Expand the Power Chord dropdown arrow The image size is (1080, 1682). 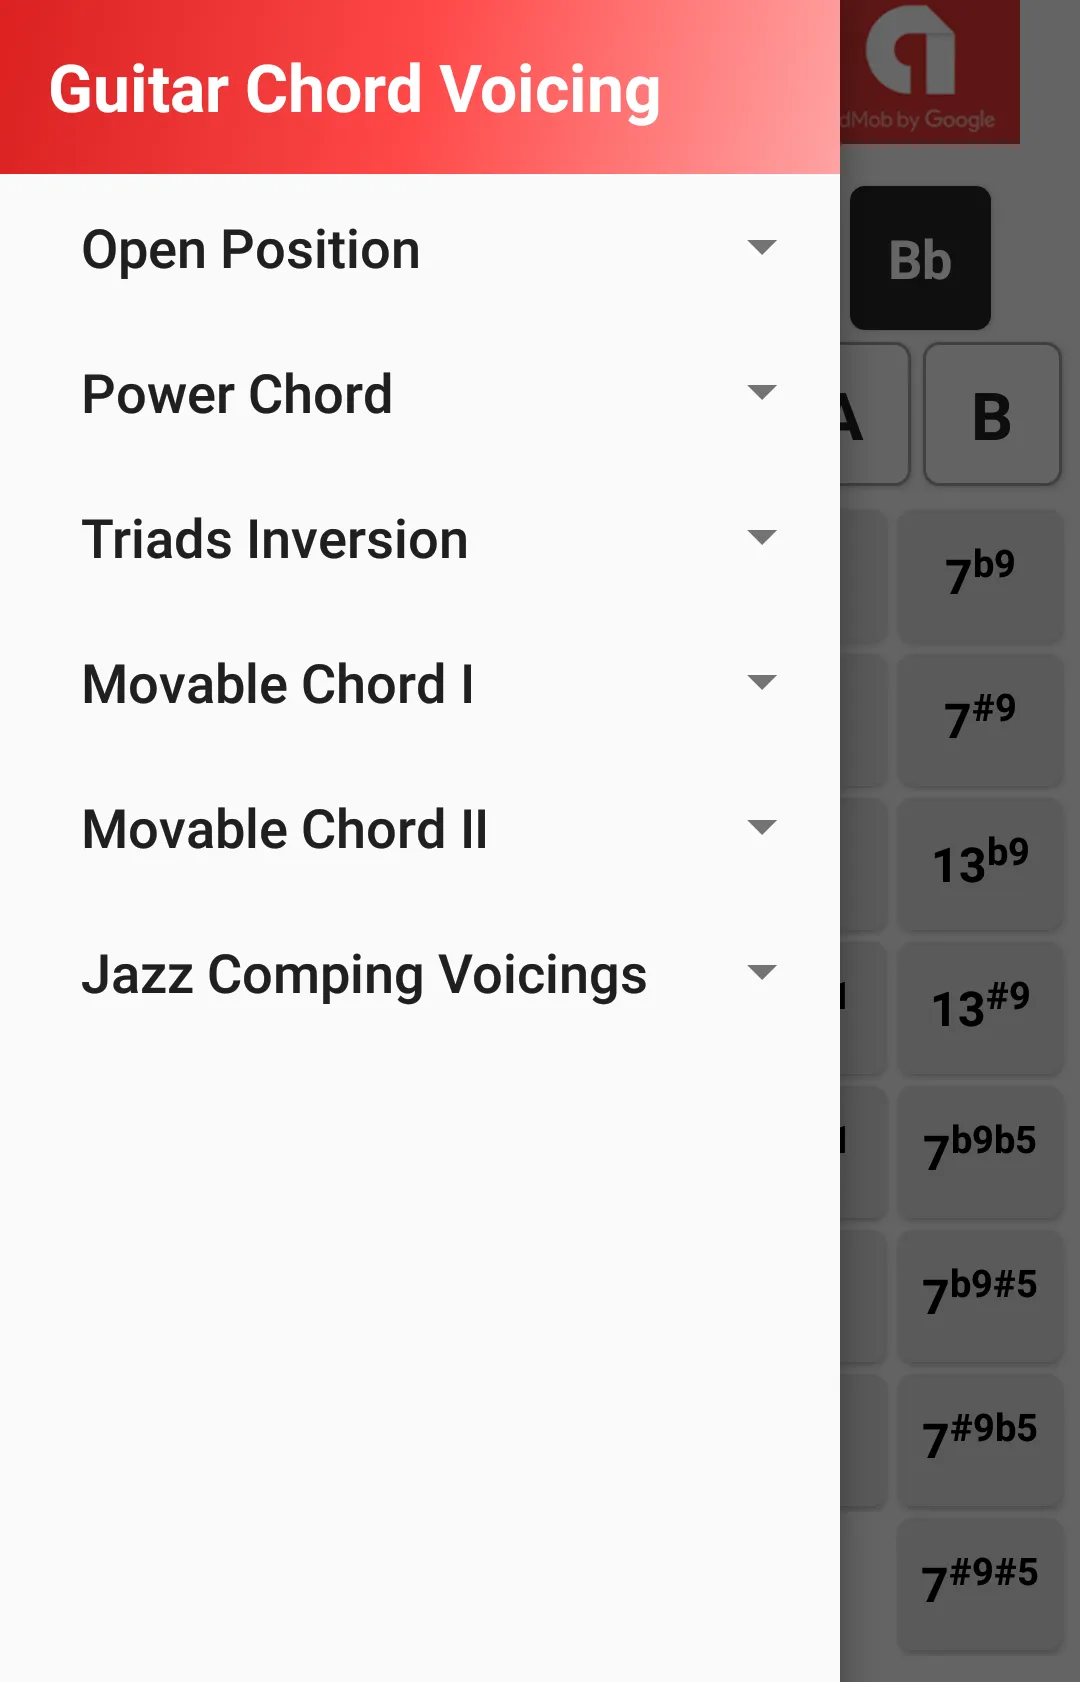(762, 392)
